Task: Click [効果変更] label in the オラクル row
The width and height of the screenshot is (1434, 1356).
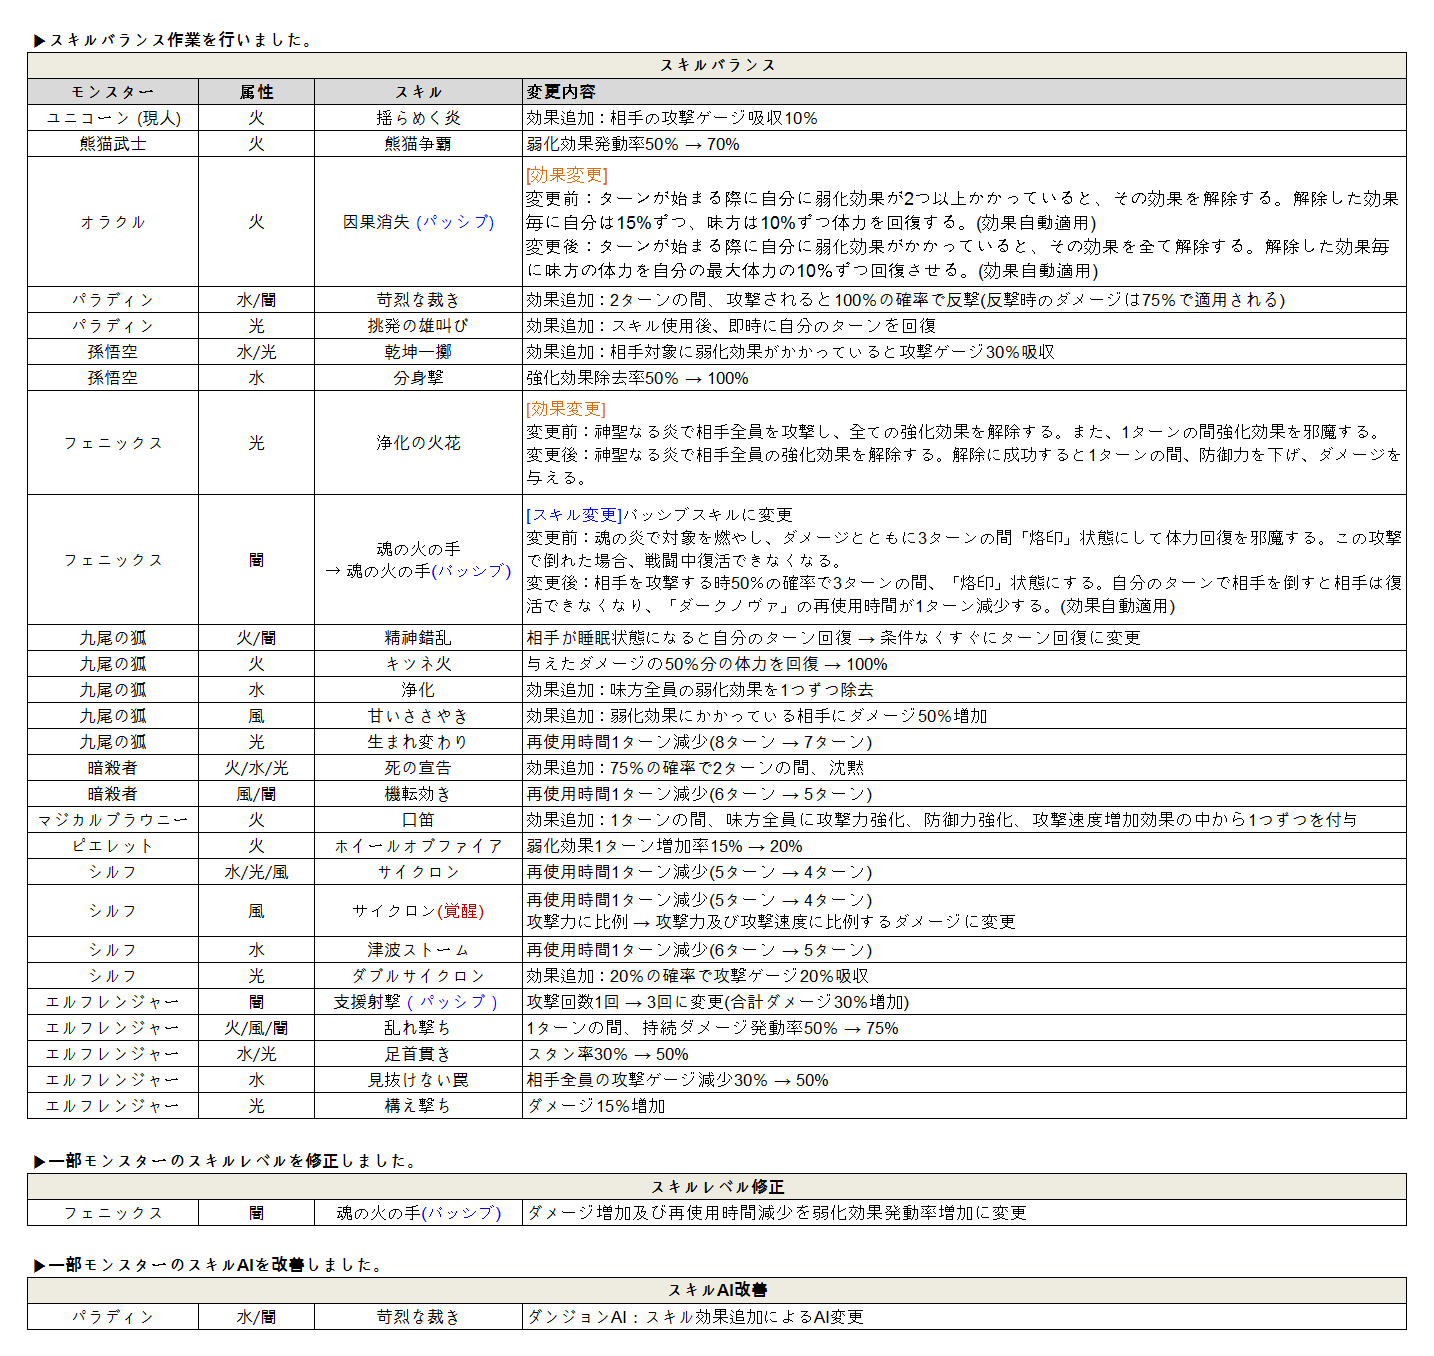Action: (x=566, y=175)
